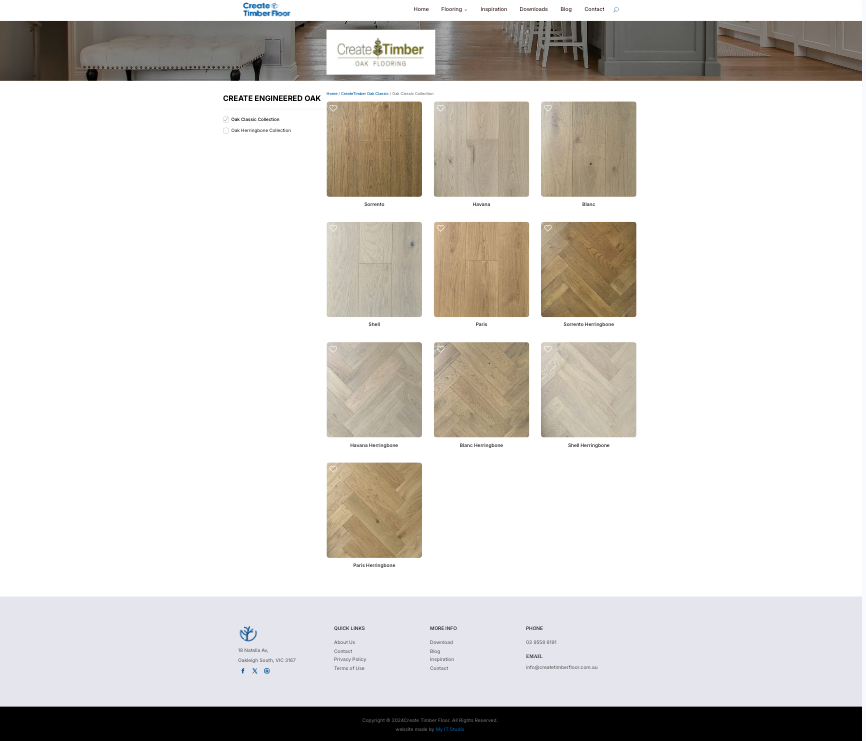Open Inspiration from the top navigation
This screenshot has width=866, height=741.
pos(494,9)
